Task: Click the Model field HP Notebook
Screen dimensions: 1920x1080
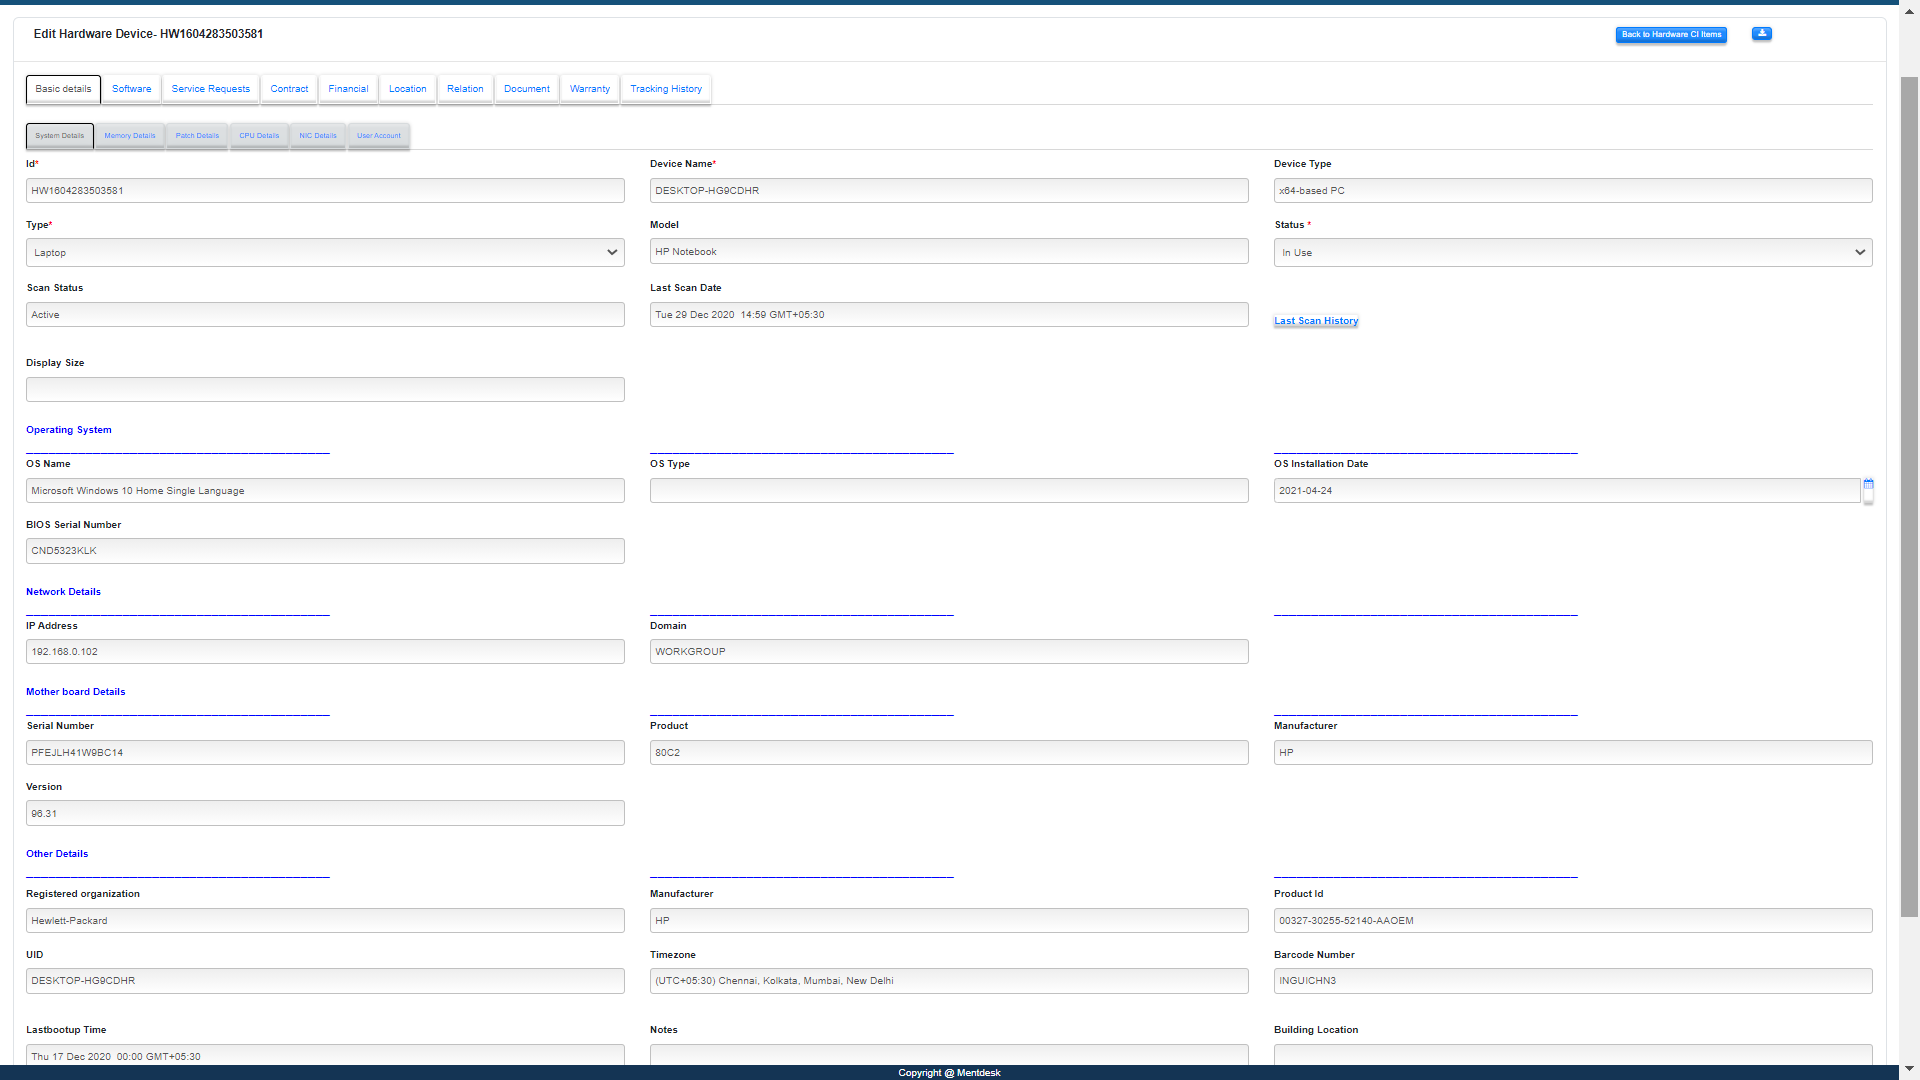Action: pyautogui.click(x=949, y=252)
